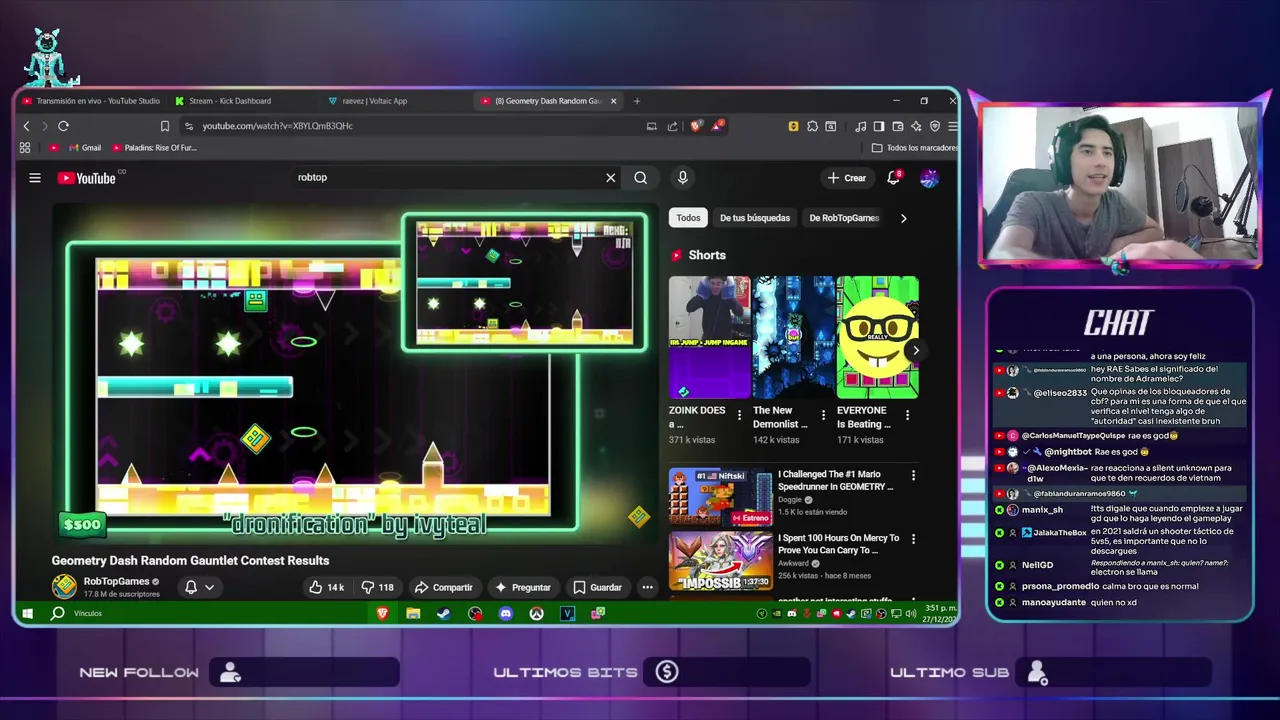Open a new browser tab

click(x=636, y=101)
